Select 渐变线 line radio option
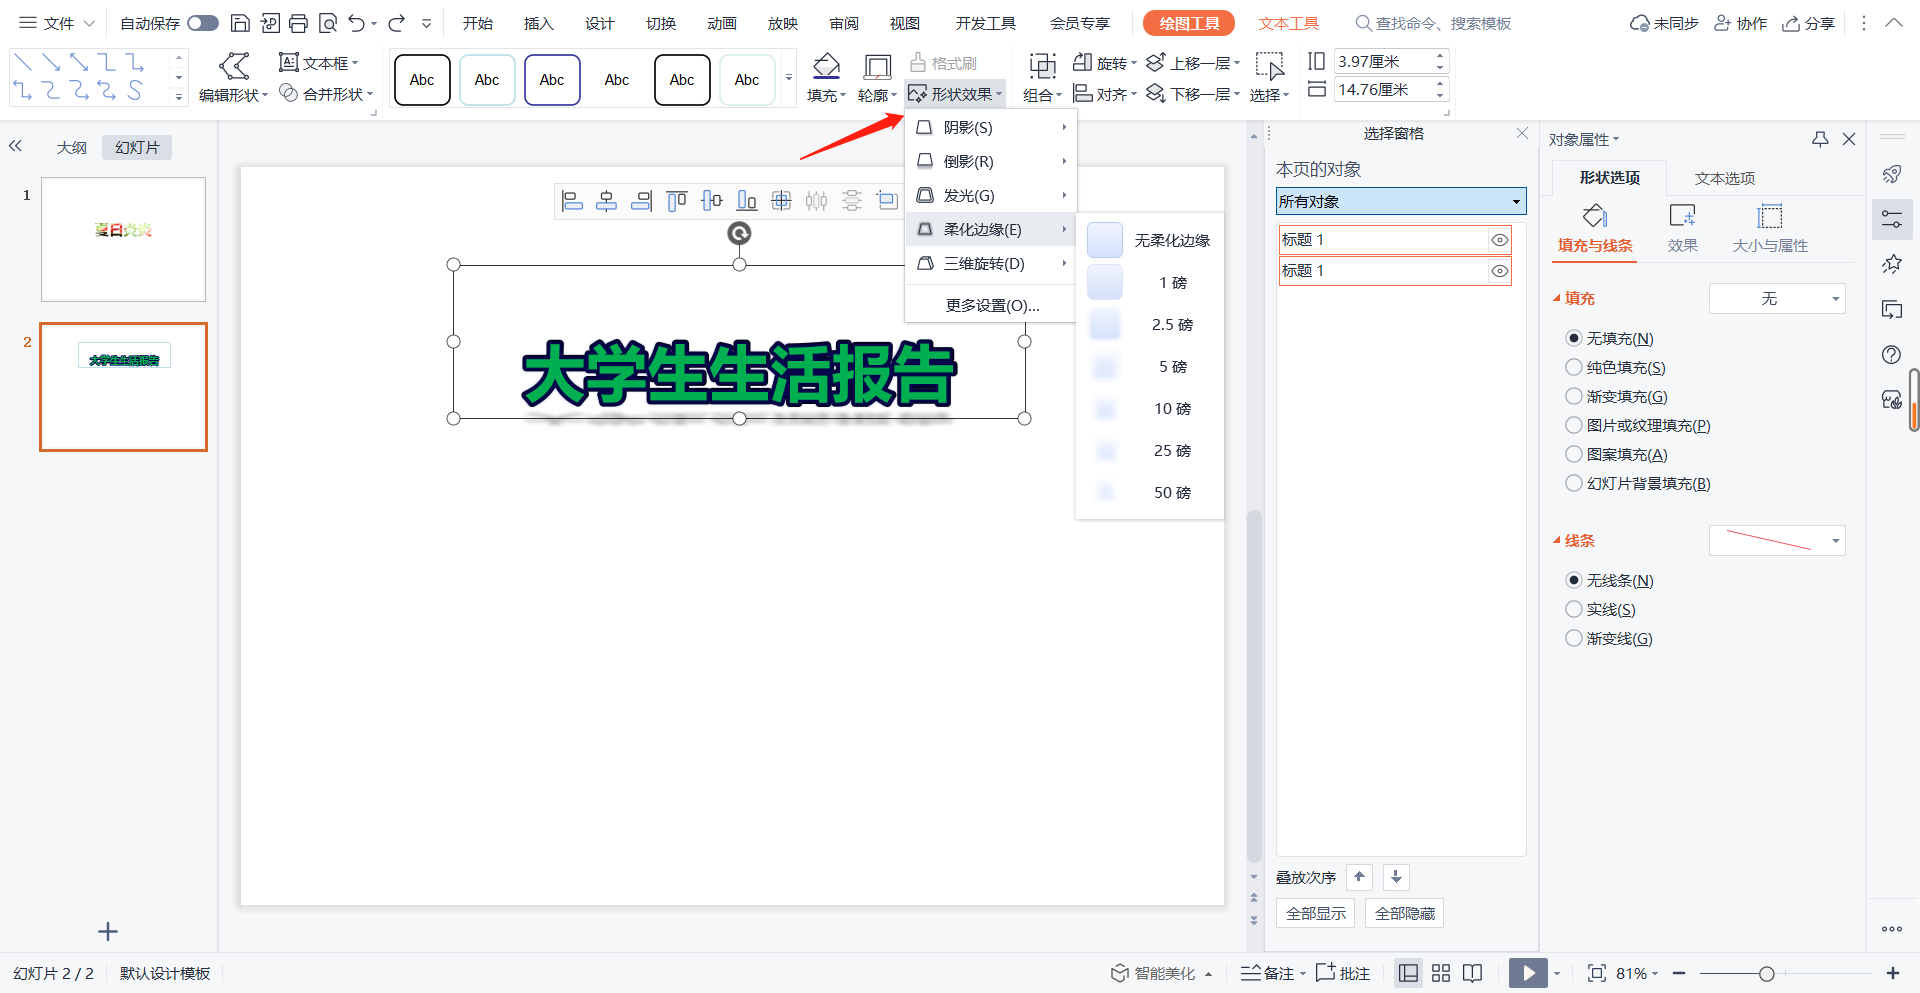 click(x=1574, y=638)
